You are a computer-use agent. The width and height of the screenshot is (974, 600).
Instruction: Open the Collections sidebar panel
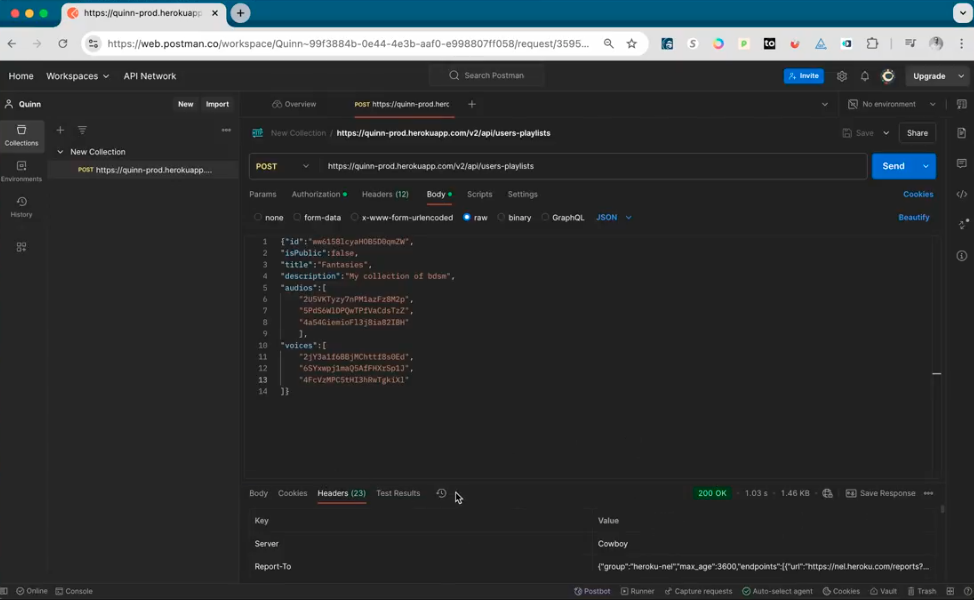(21, 135)
